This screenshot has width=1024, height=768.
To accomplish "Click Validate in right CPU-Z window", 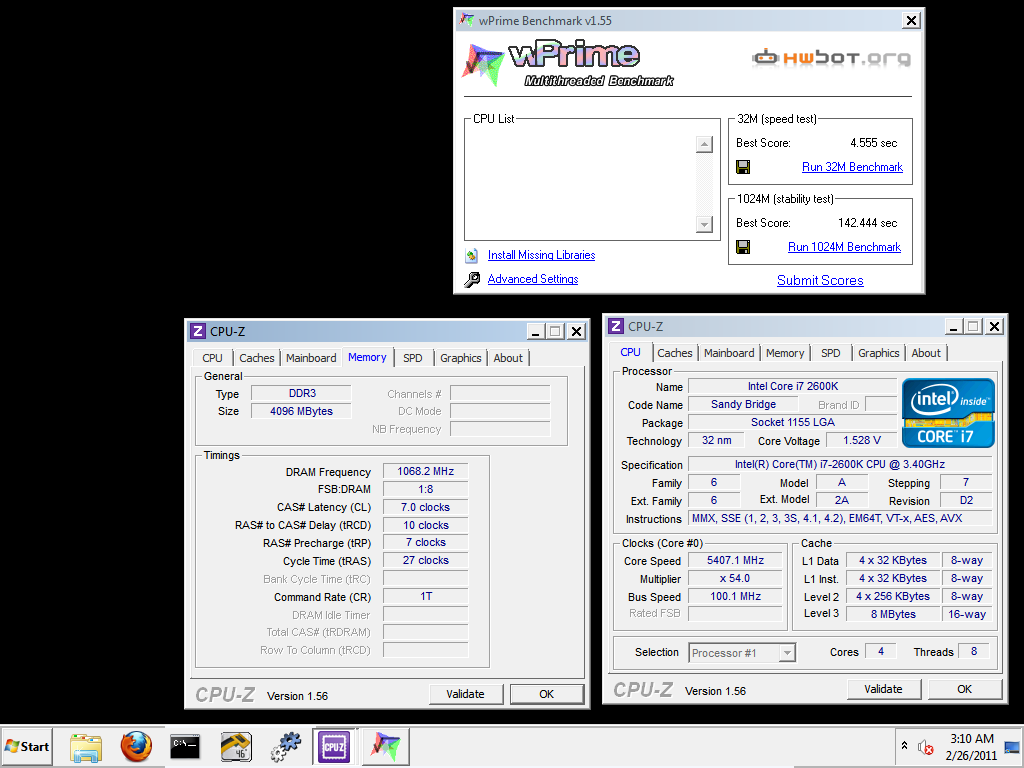I will pyautogui.click(x=884, y=689).
